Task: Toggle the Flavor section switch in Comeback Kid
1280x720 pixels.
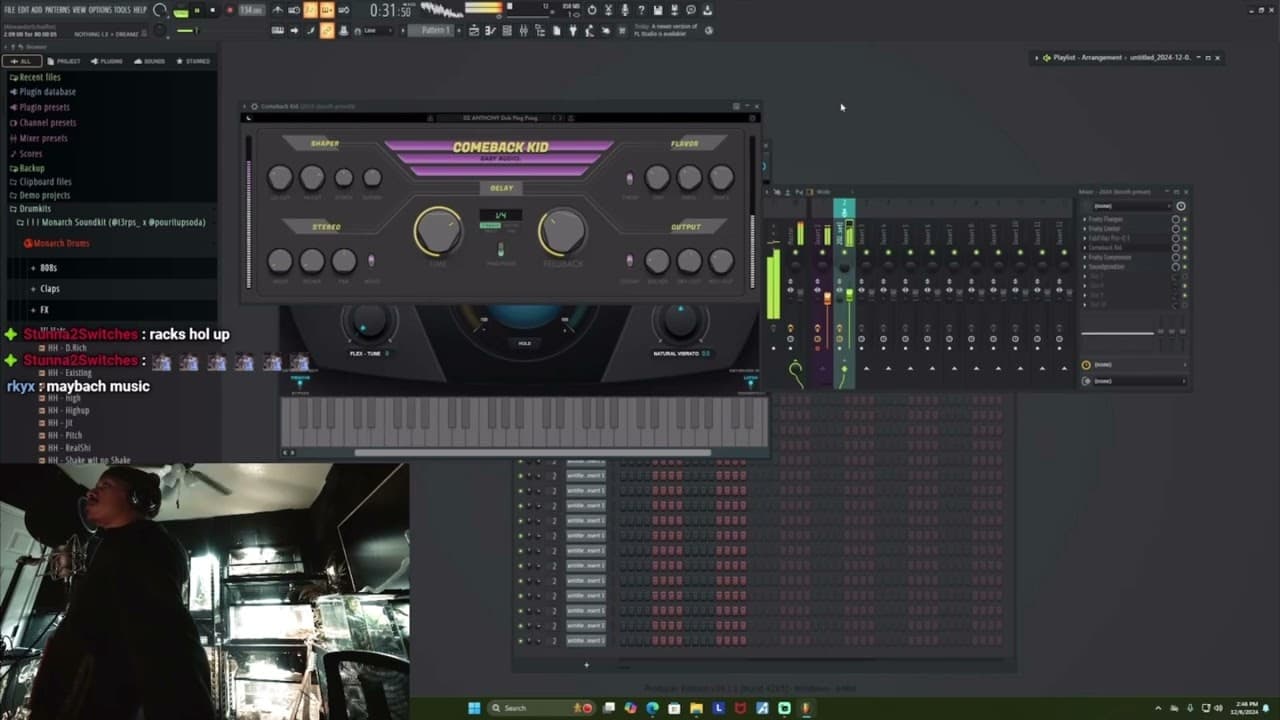Action: pyautogui.click(x=629, y=179)
